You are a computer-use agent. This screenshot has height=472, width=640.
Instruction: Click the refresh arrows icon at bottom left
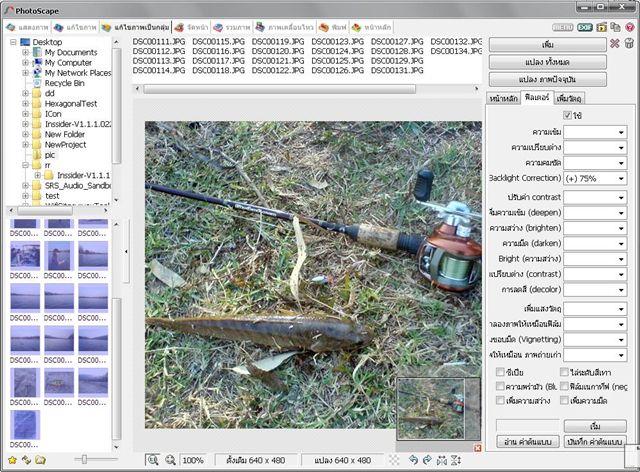click(x=27, y=460)
